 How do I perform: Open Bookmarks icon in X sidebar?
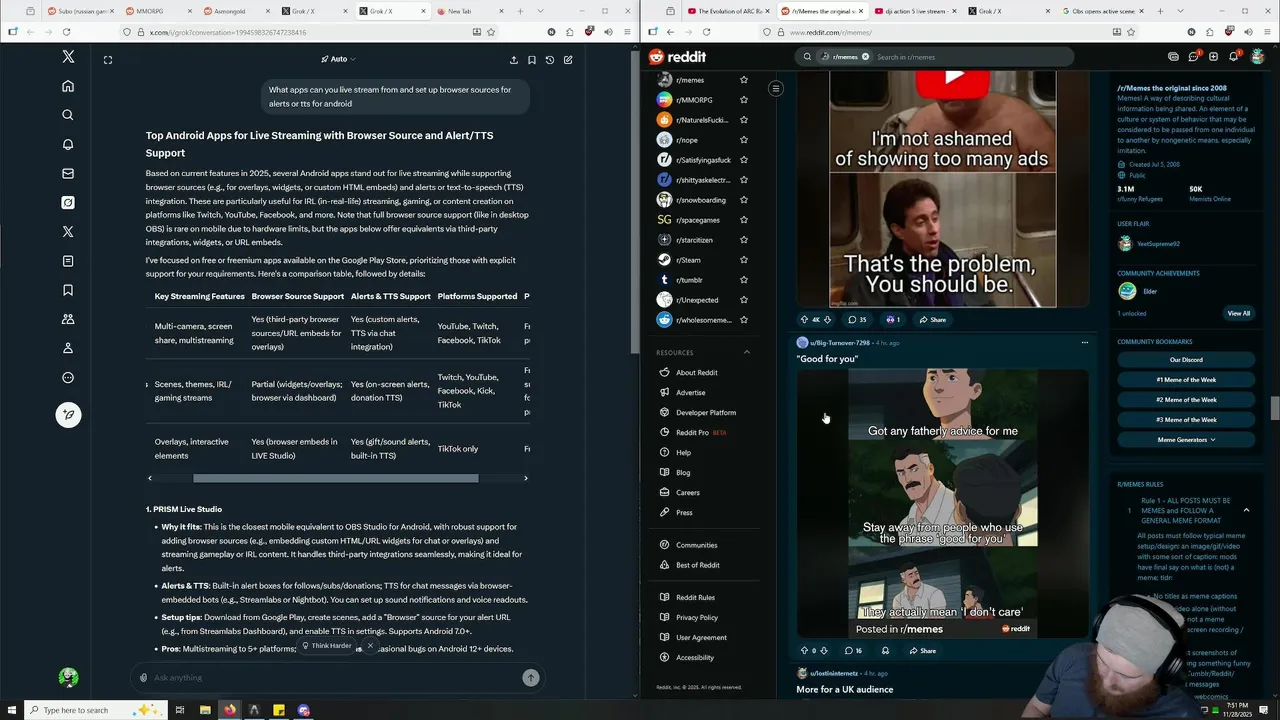click(68, 290)
